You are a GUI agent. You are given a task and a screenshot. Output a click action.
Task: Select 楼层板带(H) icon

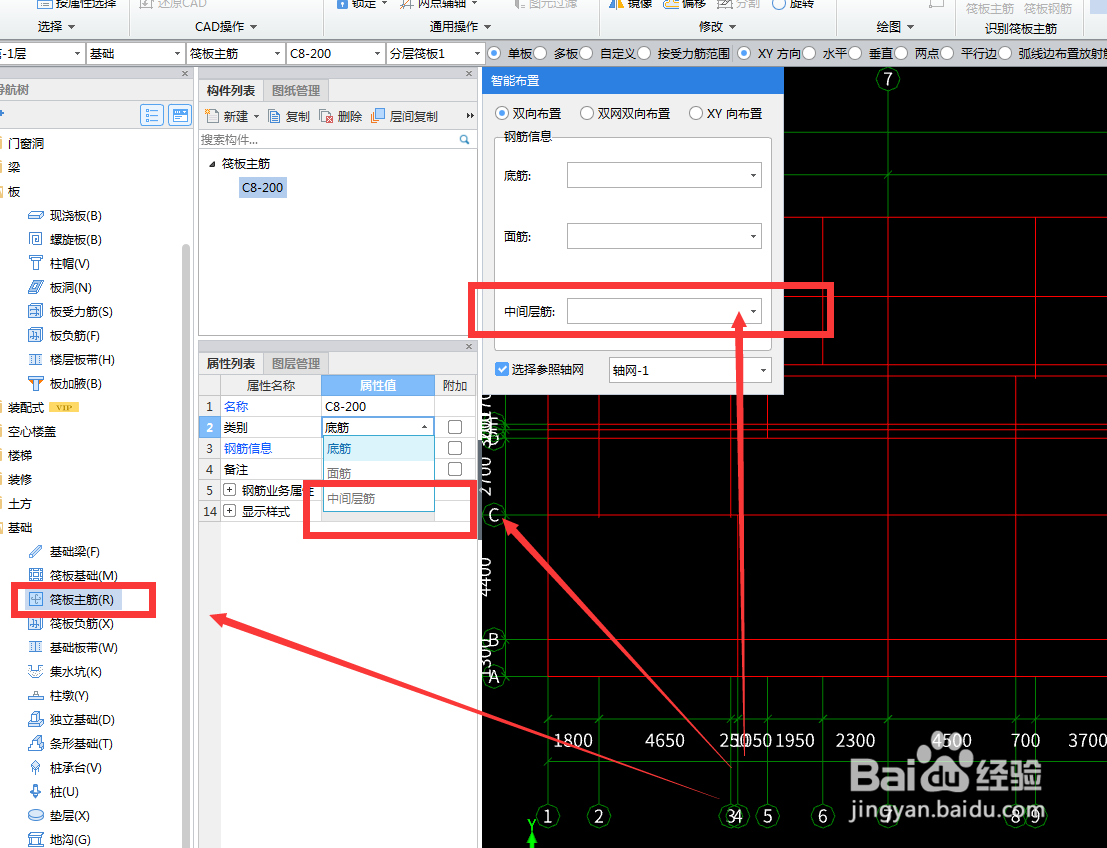(35, 359)
